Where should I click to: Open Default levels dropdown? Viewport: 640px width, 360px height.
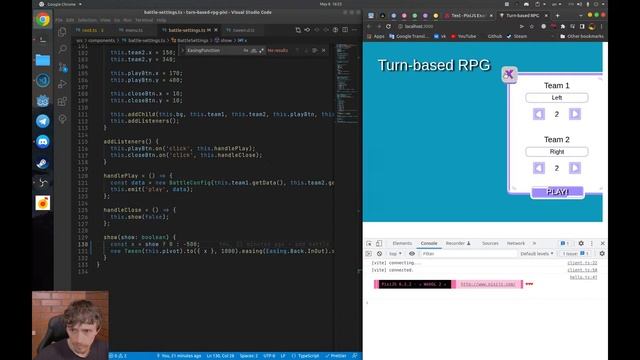tap(537, 253)
